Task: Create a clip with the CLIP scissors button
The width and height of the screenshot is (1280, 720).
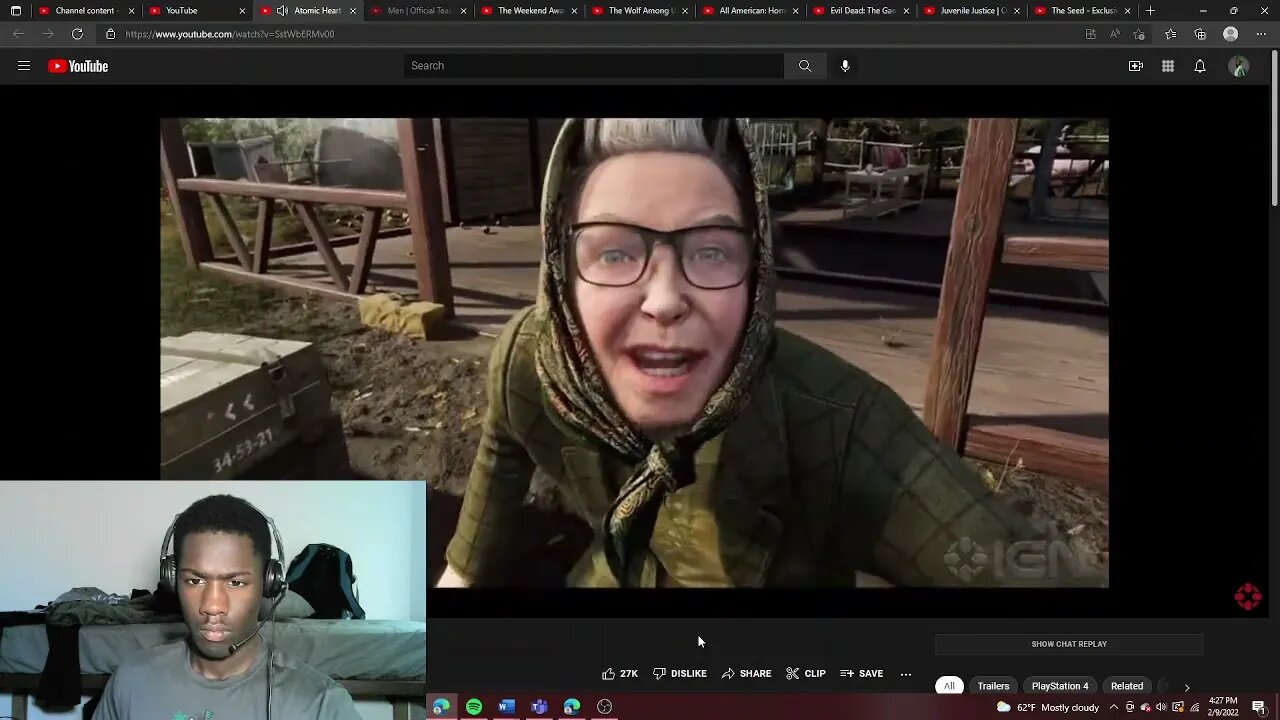Action: coord(806,674)
